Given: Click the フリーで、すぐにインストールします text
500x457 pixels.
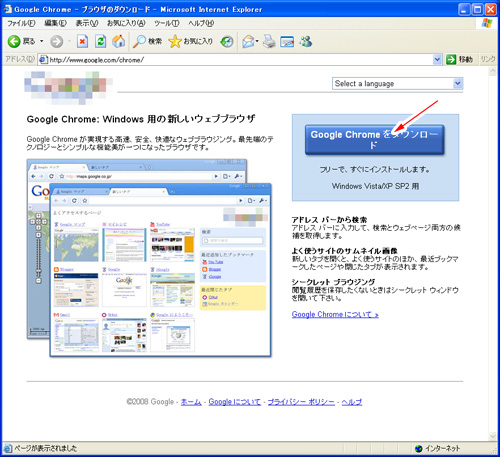Looking at the screenshot, I should tap(375, 170).
